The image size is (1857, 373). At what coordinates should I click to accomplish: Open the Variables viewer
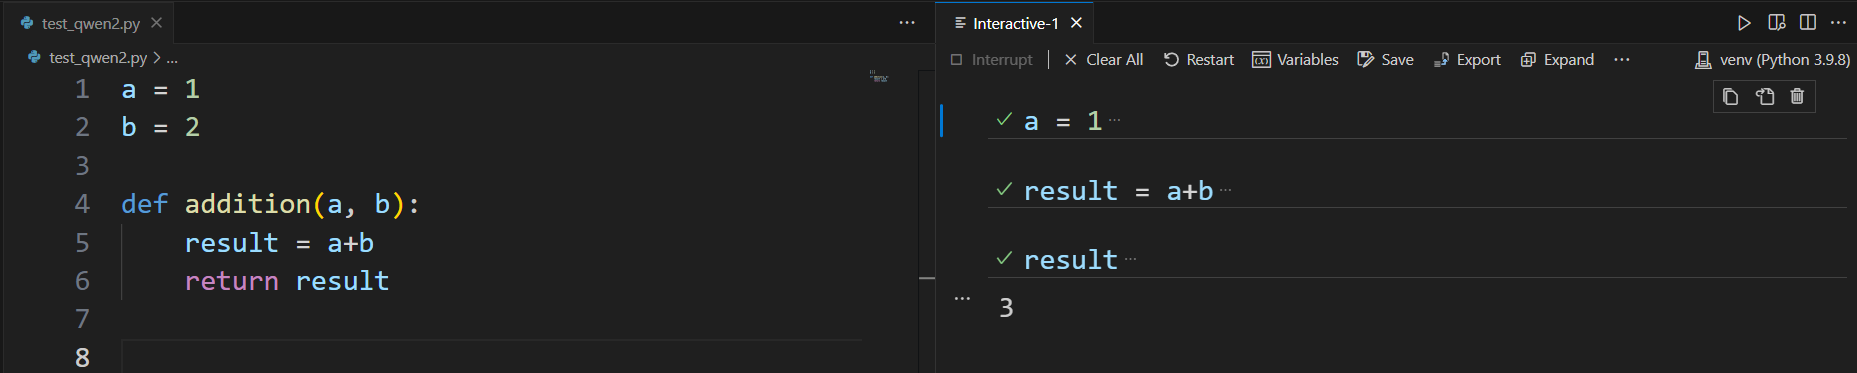[x=1295, y=60]
